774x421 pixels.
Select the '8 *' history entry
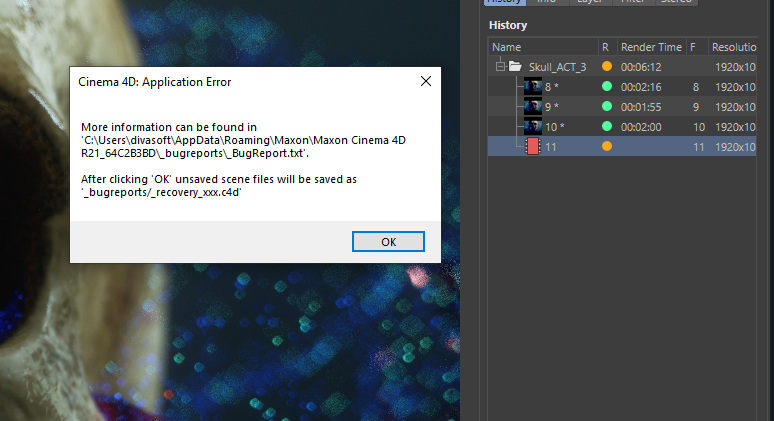[x=552, y=87]
